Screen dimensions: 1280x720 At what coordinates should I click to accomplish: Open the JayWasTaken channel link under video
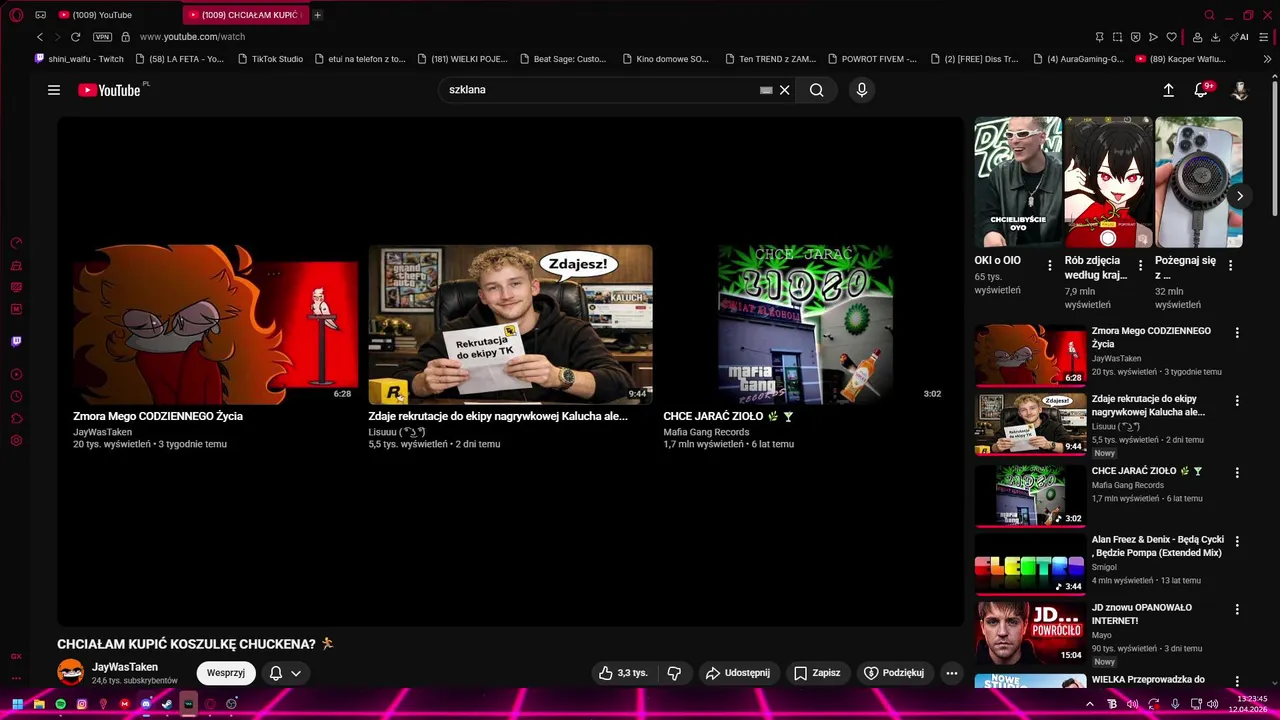click(125, 667)
